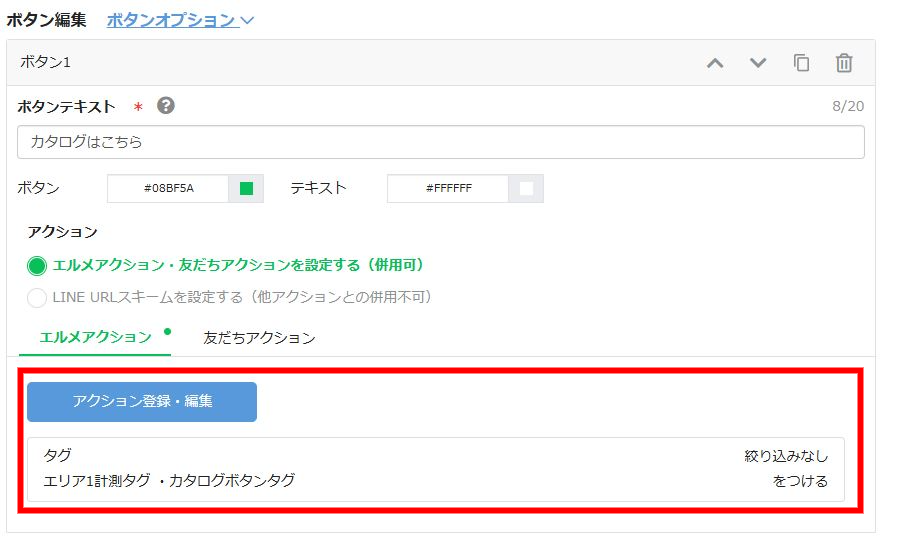Viewport: 904px width, 546px height.
Task: Open the white text color swatch
Action: pos(526,188)
